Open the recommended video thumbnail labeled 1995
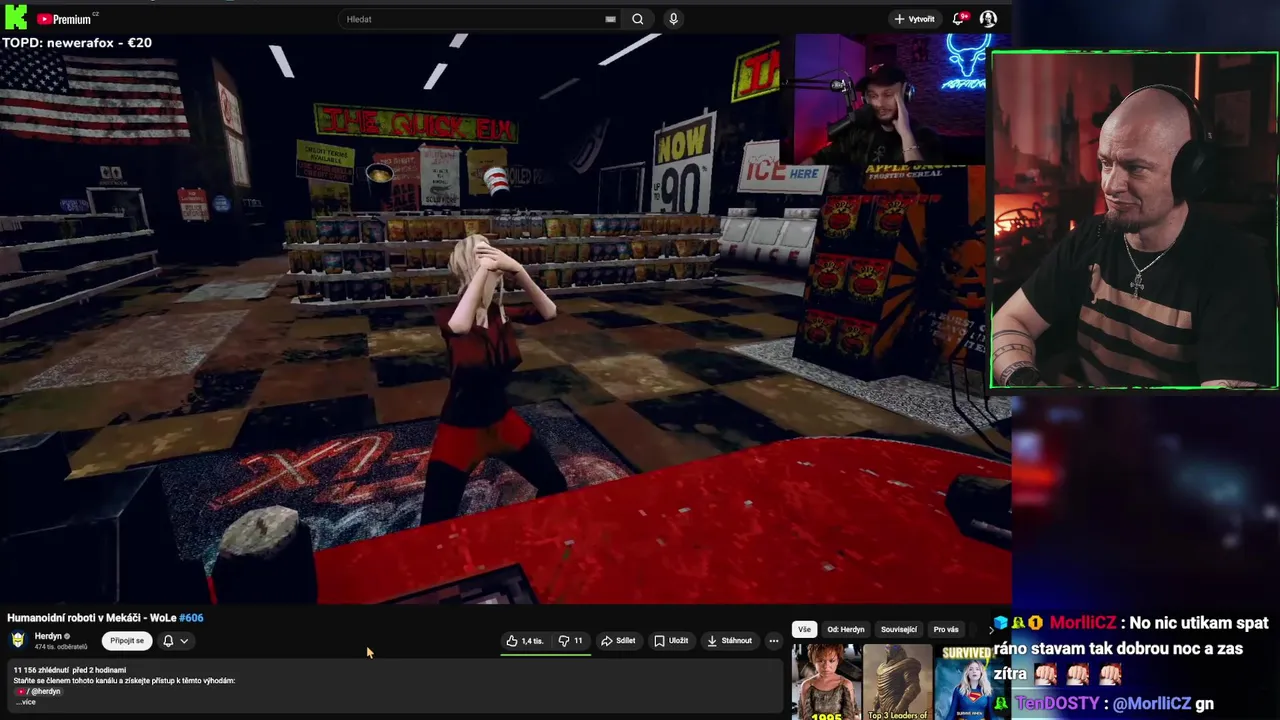This screenshot has height=720, width=1280. 826,682
